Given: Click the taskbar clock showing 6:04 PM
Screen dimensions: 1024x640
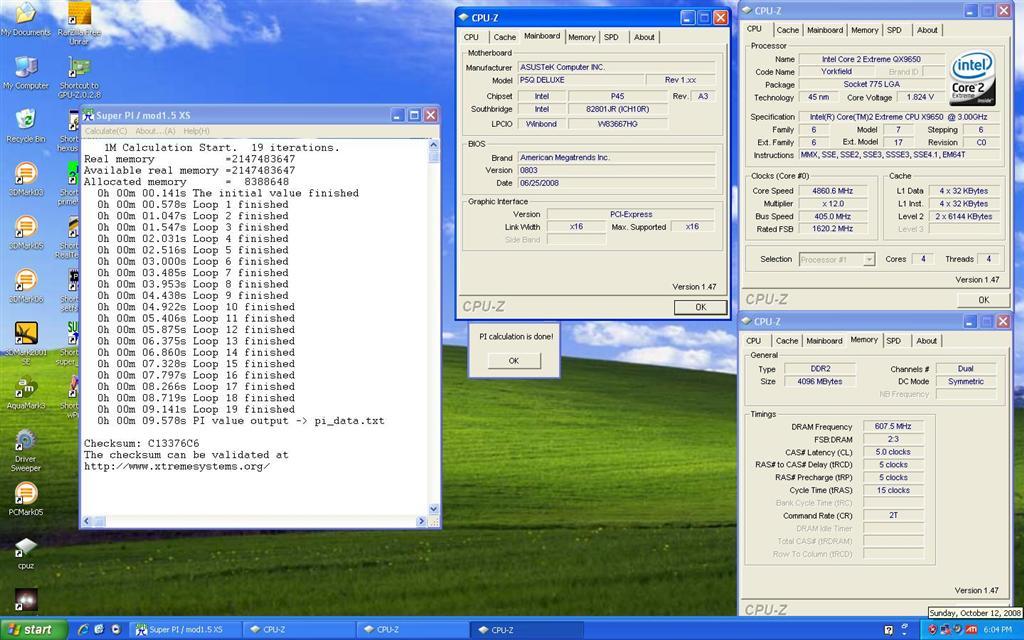Looking at the screenshot, I should (997, 630).
